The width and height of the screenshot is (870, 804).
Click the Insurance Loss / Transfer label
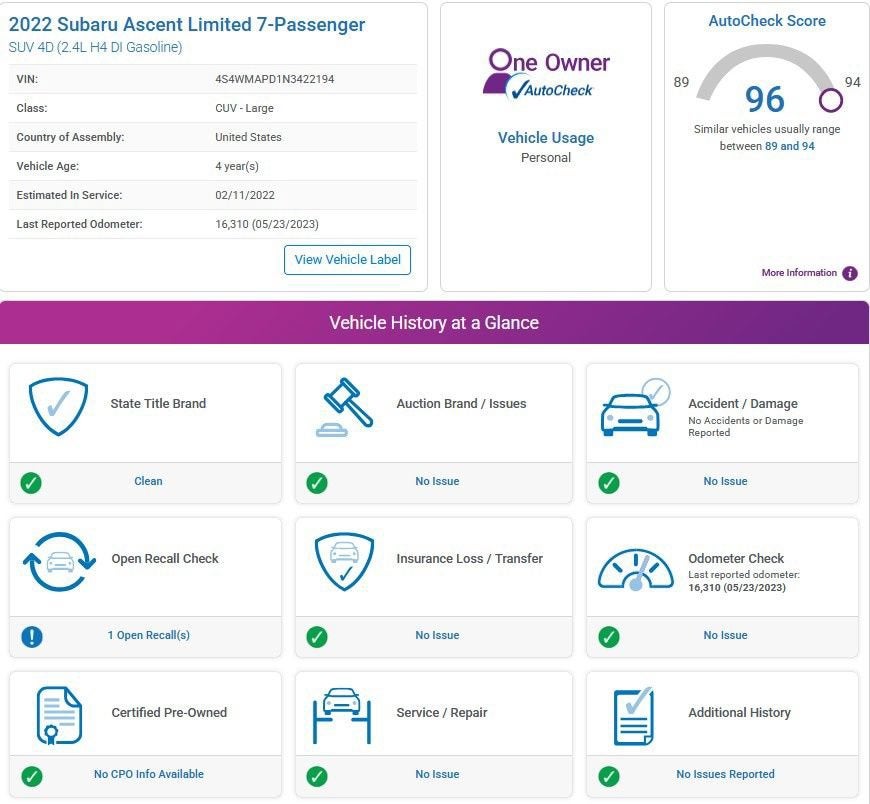[469, 558]
